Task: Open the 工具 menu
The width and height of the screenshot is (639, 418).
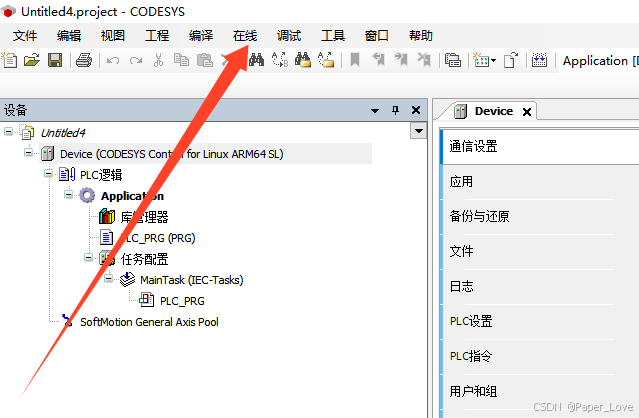Action: (333, 36)
